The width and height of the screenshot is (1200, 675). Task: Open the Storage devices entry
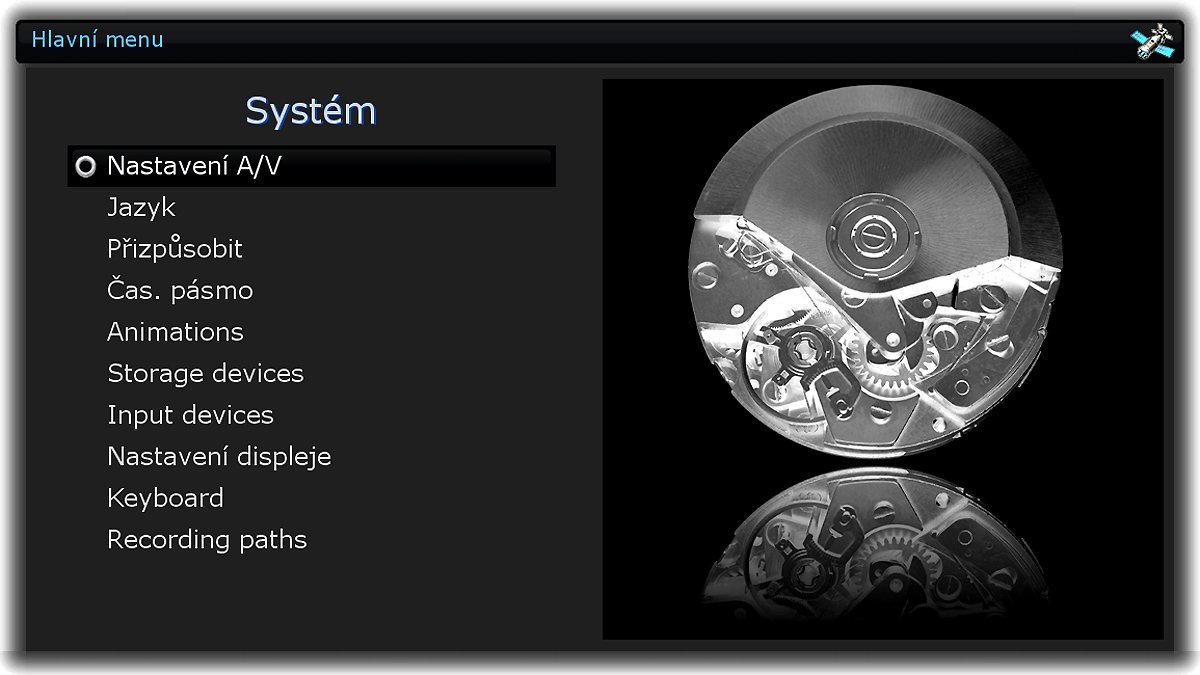click(205, 374)
